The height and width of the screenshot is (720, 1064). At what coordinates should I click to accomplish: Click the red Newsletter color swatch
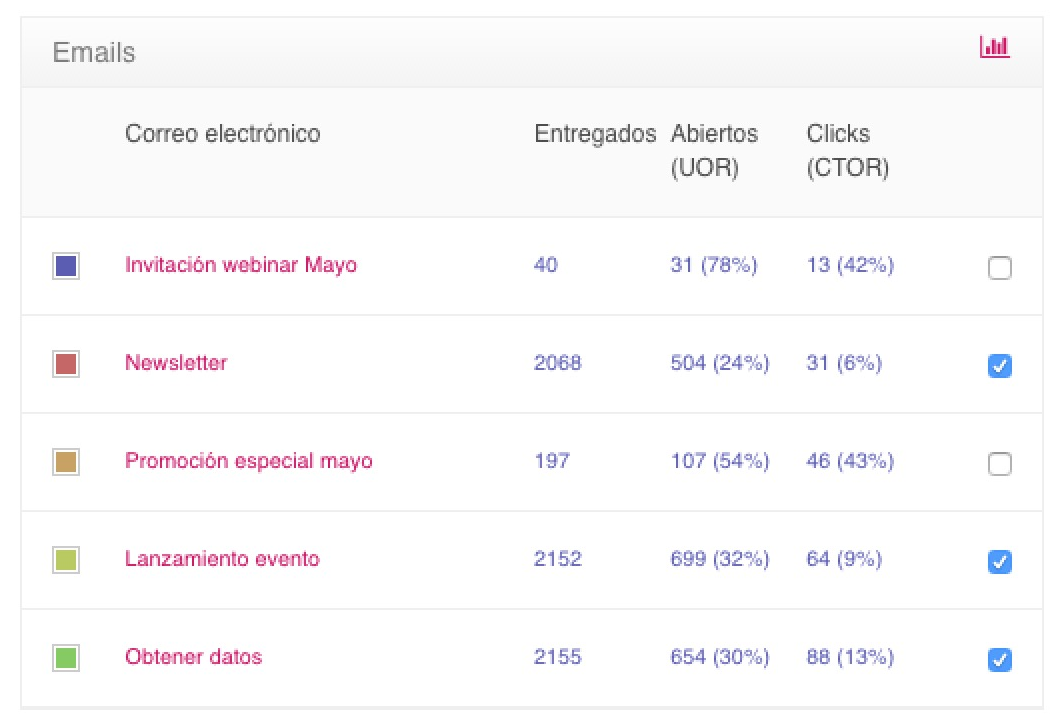pos(66,364)
